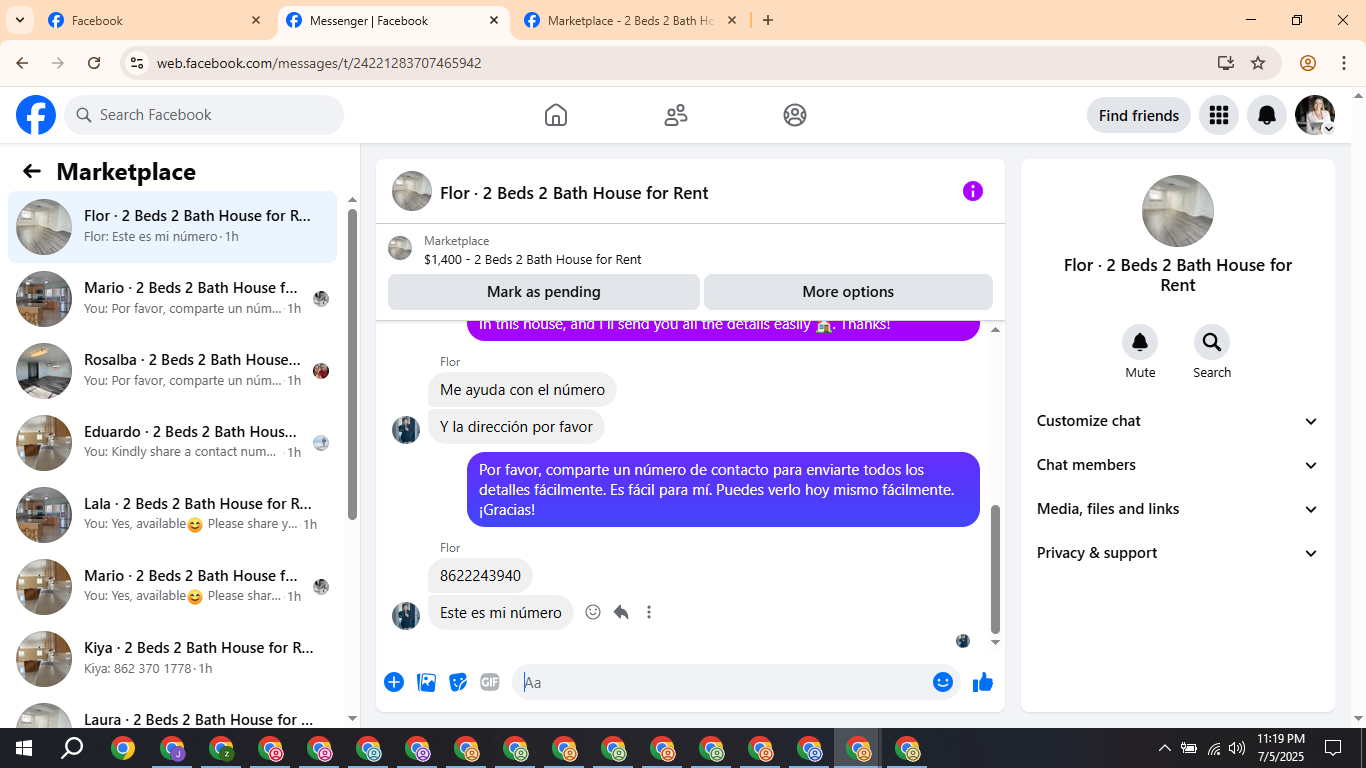This screenshot has height=768, width=1366.
Task: Click the install app icon in address bar
Action: pyautogui.click(x=1226, y=63)
